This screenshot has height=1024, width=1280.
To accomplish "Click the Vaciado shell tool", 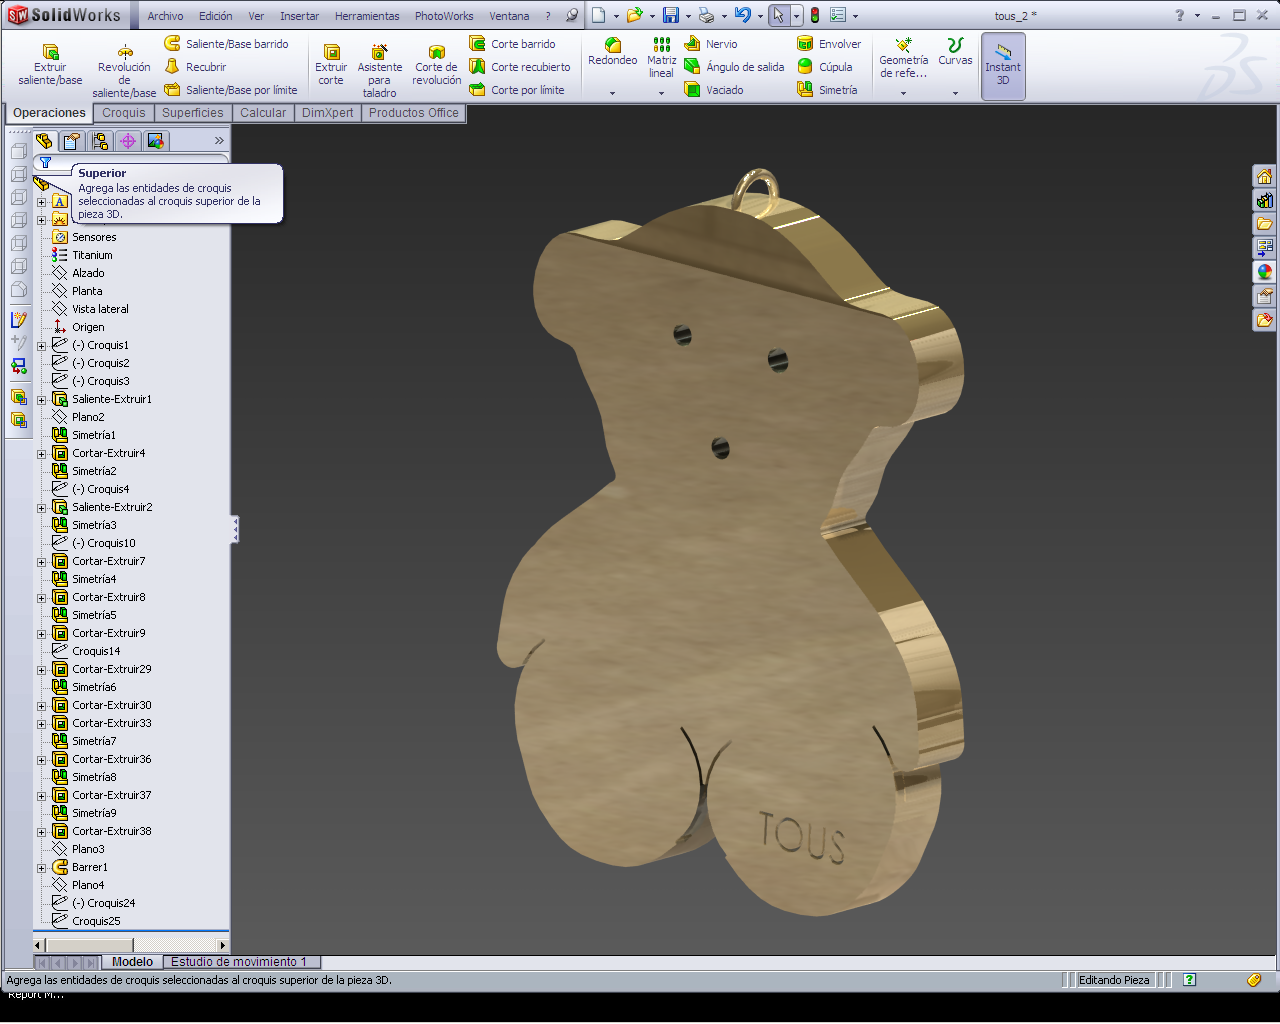I will pos(714,90).
